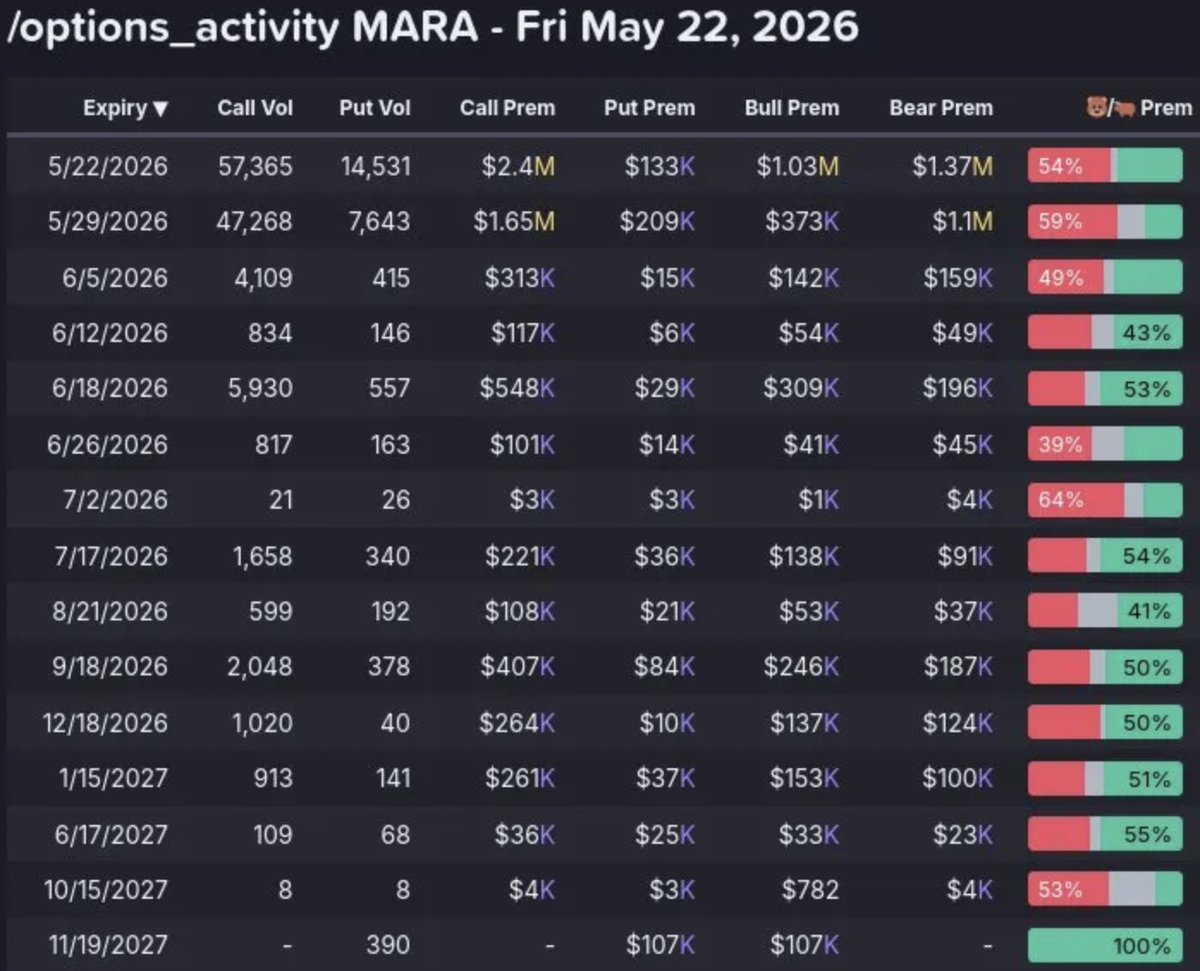Image resolution: width=1200 pixels, height=971 pixels.
Task: Select the 12/18/2026 expiry cell
Action: [105, 722]
